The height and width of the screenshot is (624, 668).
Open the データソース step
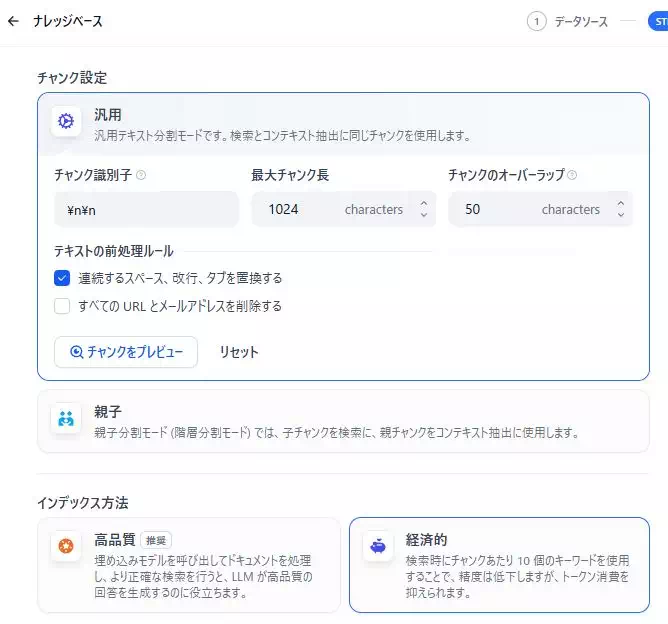click(580, 21)
